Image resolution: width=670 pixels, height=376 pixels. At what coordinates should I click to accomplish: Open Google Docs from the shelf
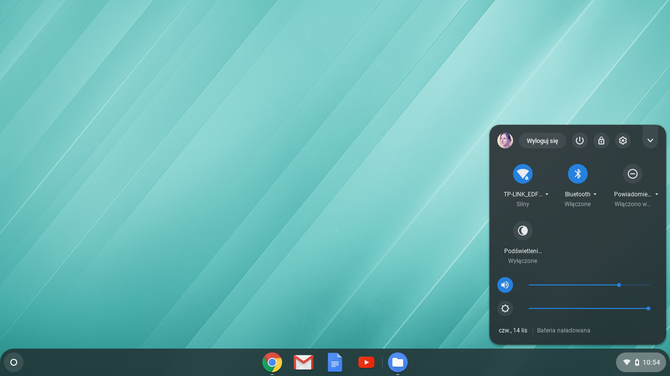[335, 362]
